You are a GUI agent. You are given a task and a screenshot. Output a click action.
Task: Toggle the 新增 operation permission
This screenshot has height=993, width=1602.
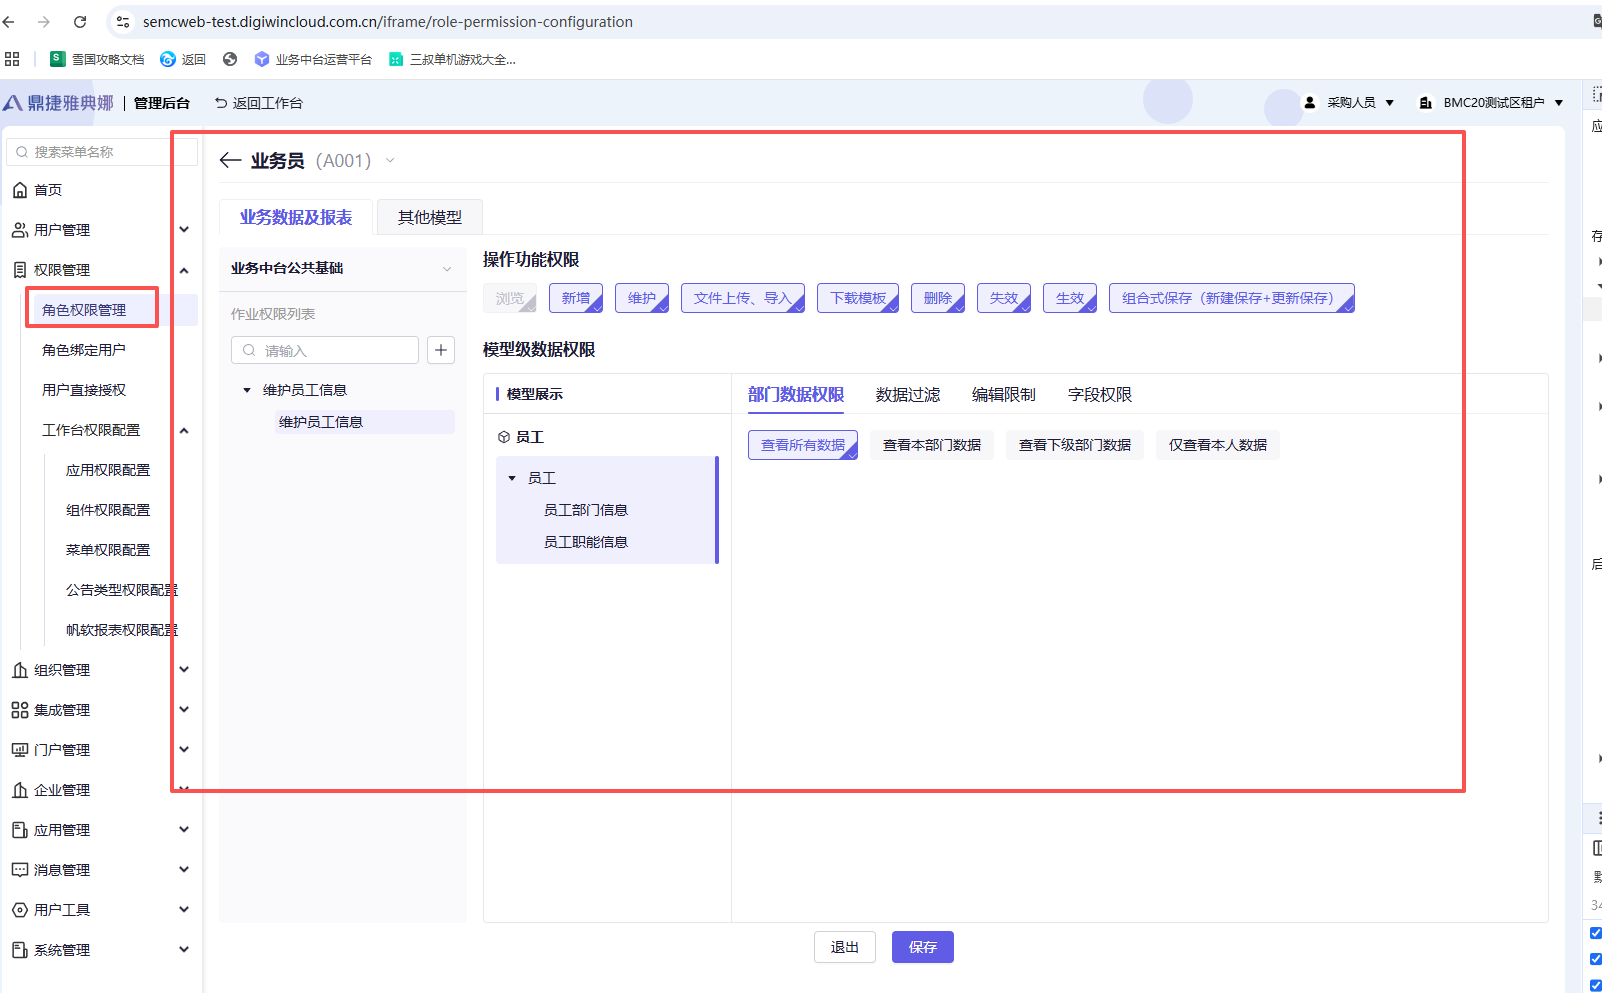pos(576,298)
